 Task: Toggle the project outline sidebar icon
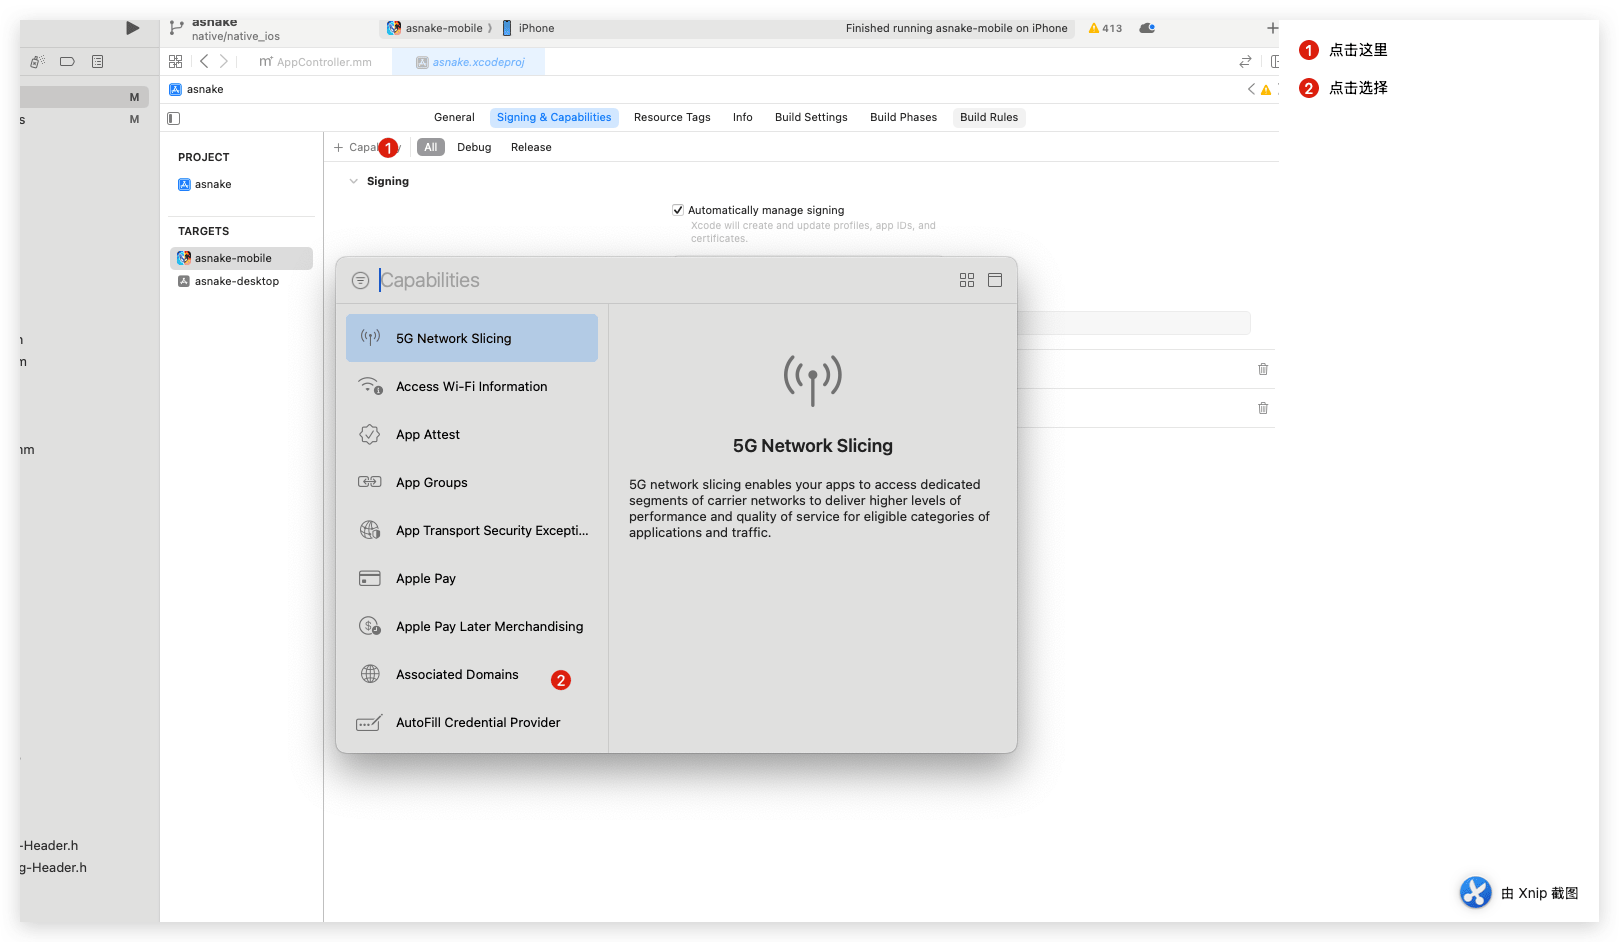[x=174, y=118]
